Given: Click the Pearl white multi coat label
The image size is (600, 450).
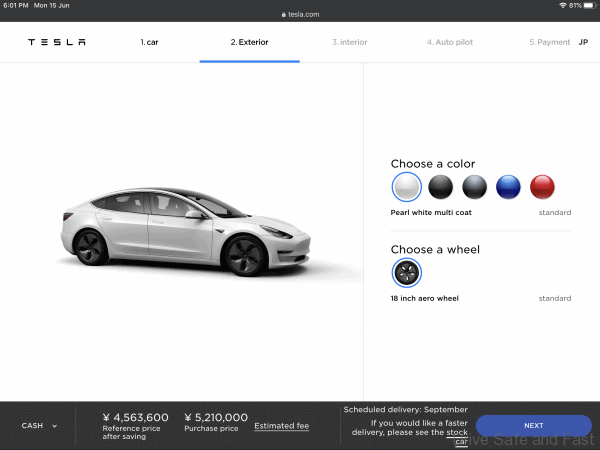Looking at the screenshot, I should [431, 212].
